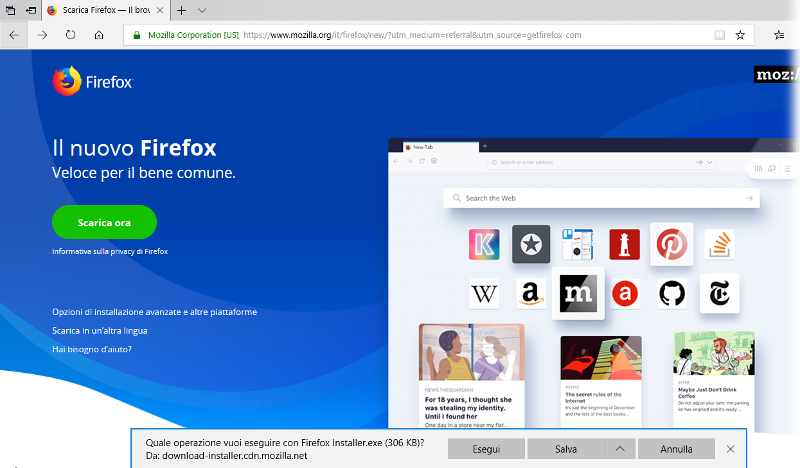The width and height of the screenshot is (800, 468).
Task: Click the Edge back arrow button
Action: click(14, 35)
